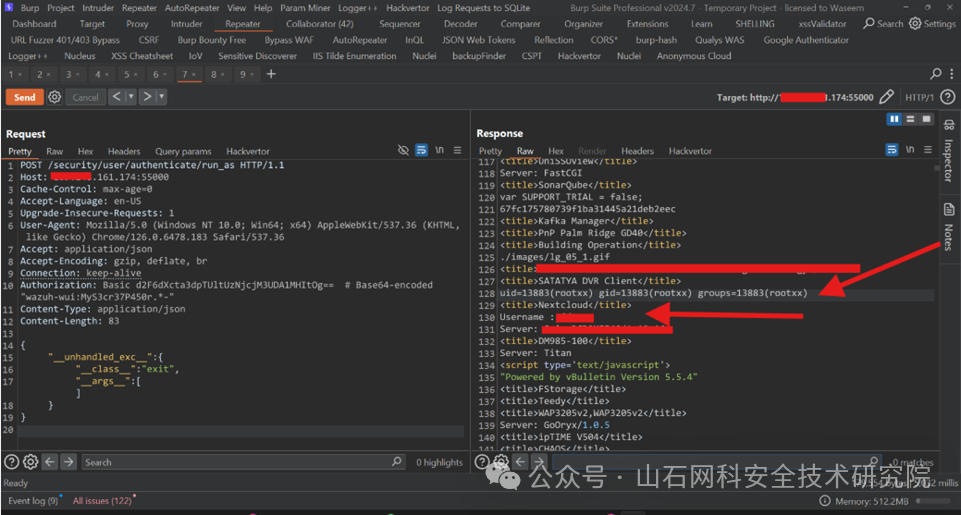Switch to the Collaborator (42) tab
Screen dimensions: 961x515
pos(320,24)
